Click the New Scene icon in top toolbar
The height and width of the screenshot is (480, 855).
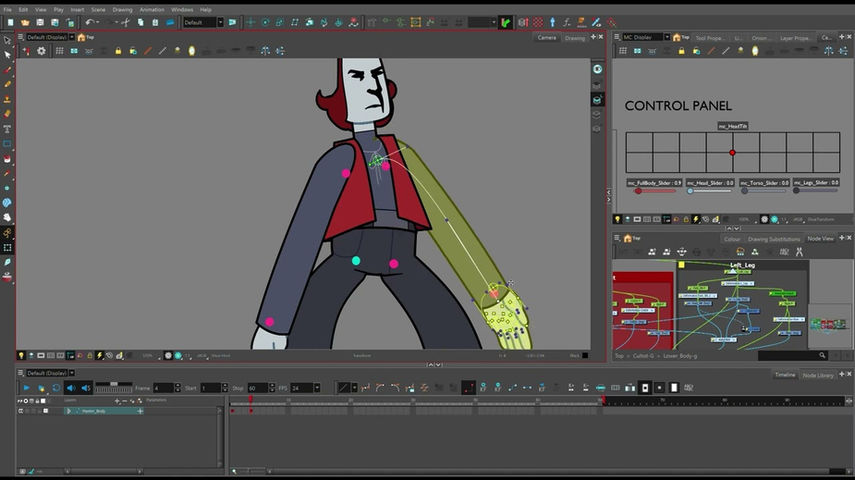tap(10, 22)
